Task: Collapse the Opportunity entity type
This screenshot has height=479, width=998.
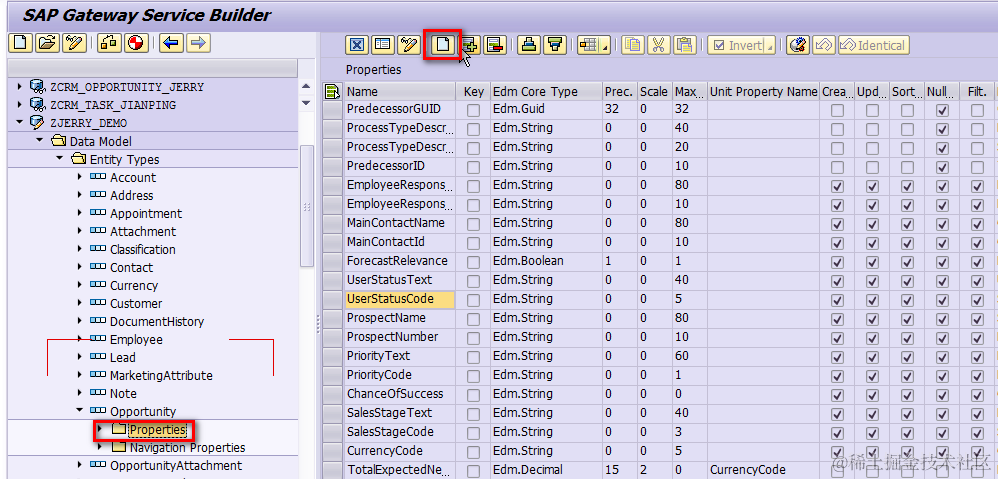Action: point(80,411)
